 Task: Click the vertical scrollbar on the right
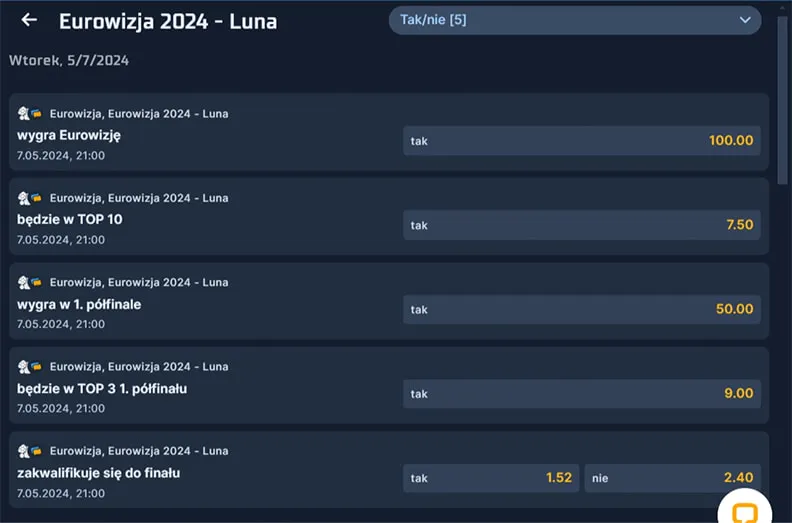783,100
